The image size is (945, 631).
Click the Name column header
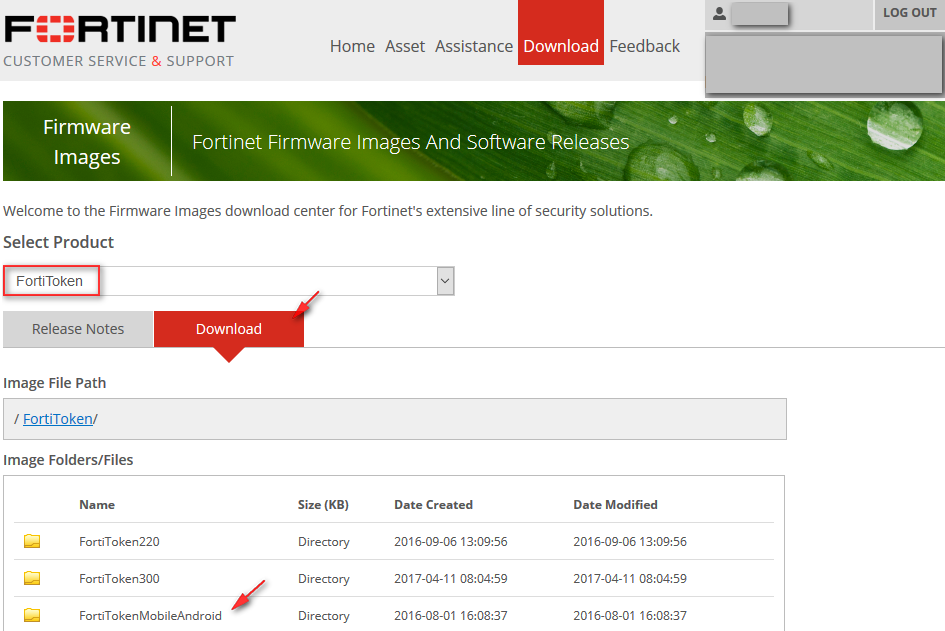(x=97, y=504)
